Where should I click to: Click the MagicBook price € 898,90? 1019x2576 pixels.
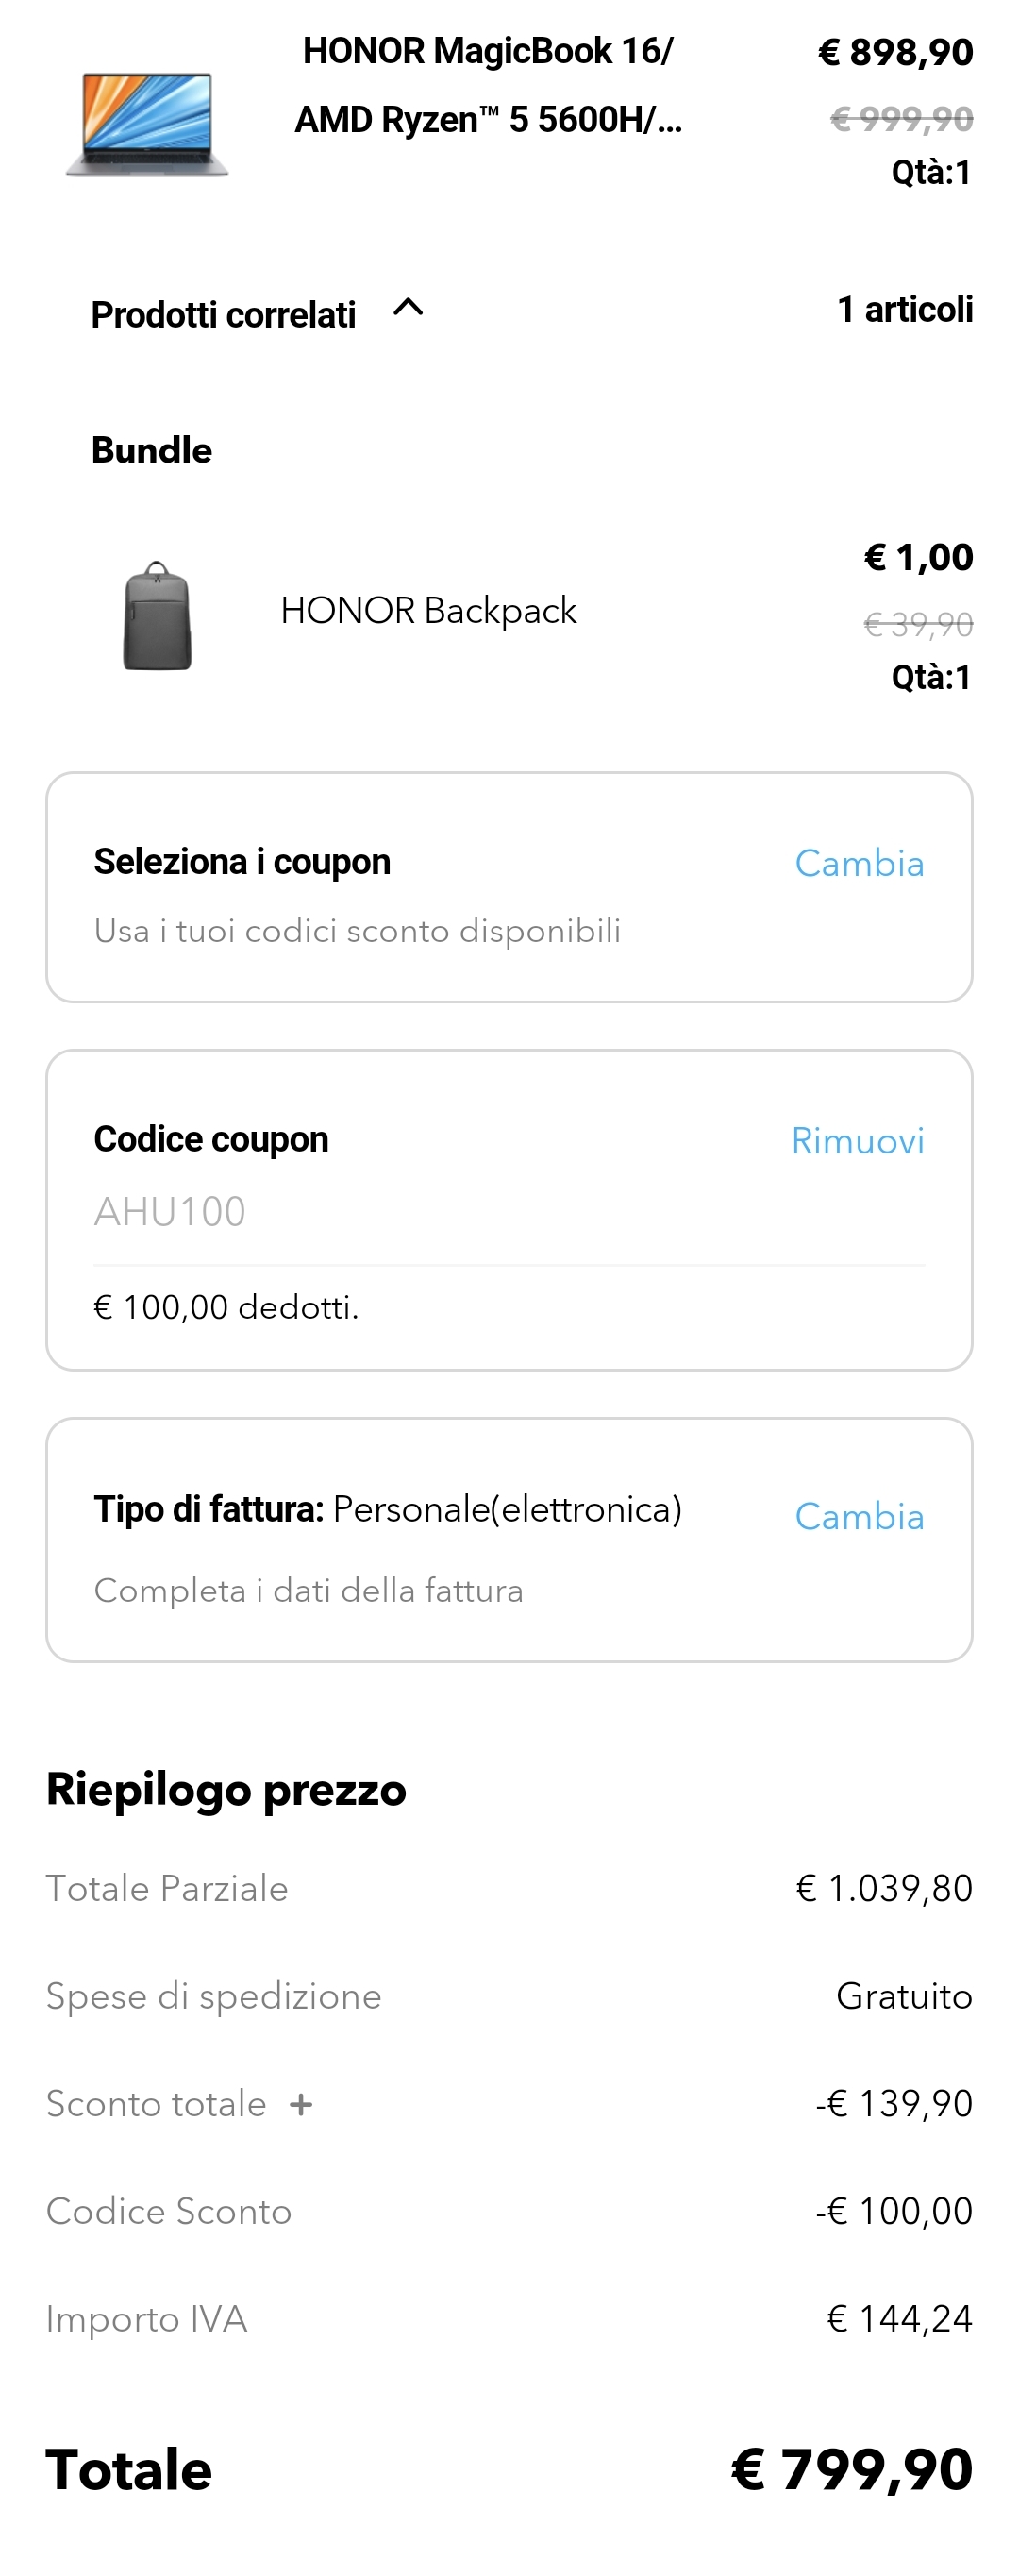[x=895, y=52]
